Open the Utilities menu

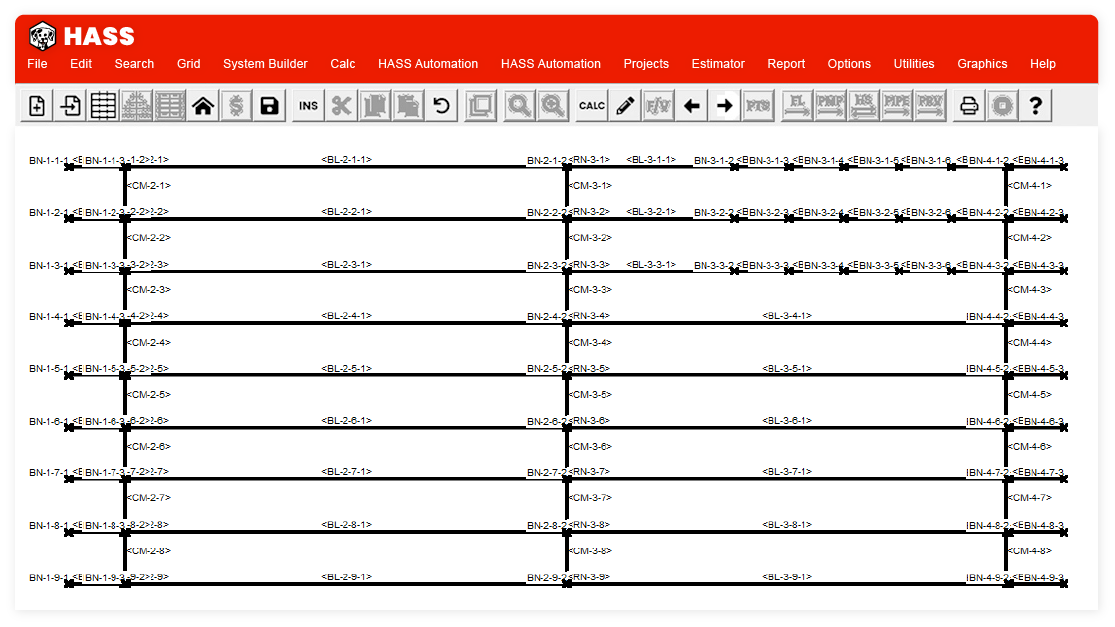point(914,64)
